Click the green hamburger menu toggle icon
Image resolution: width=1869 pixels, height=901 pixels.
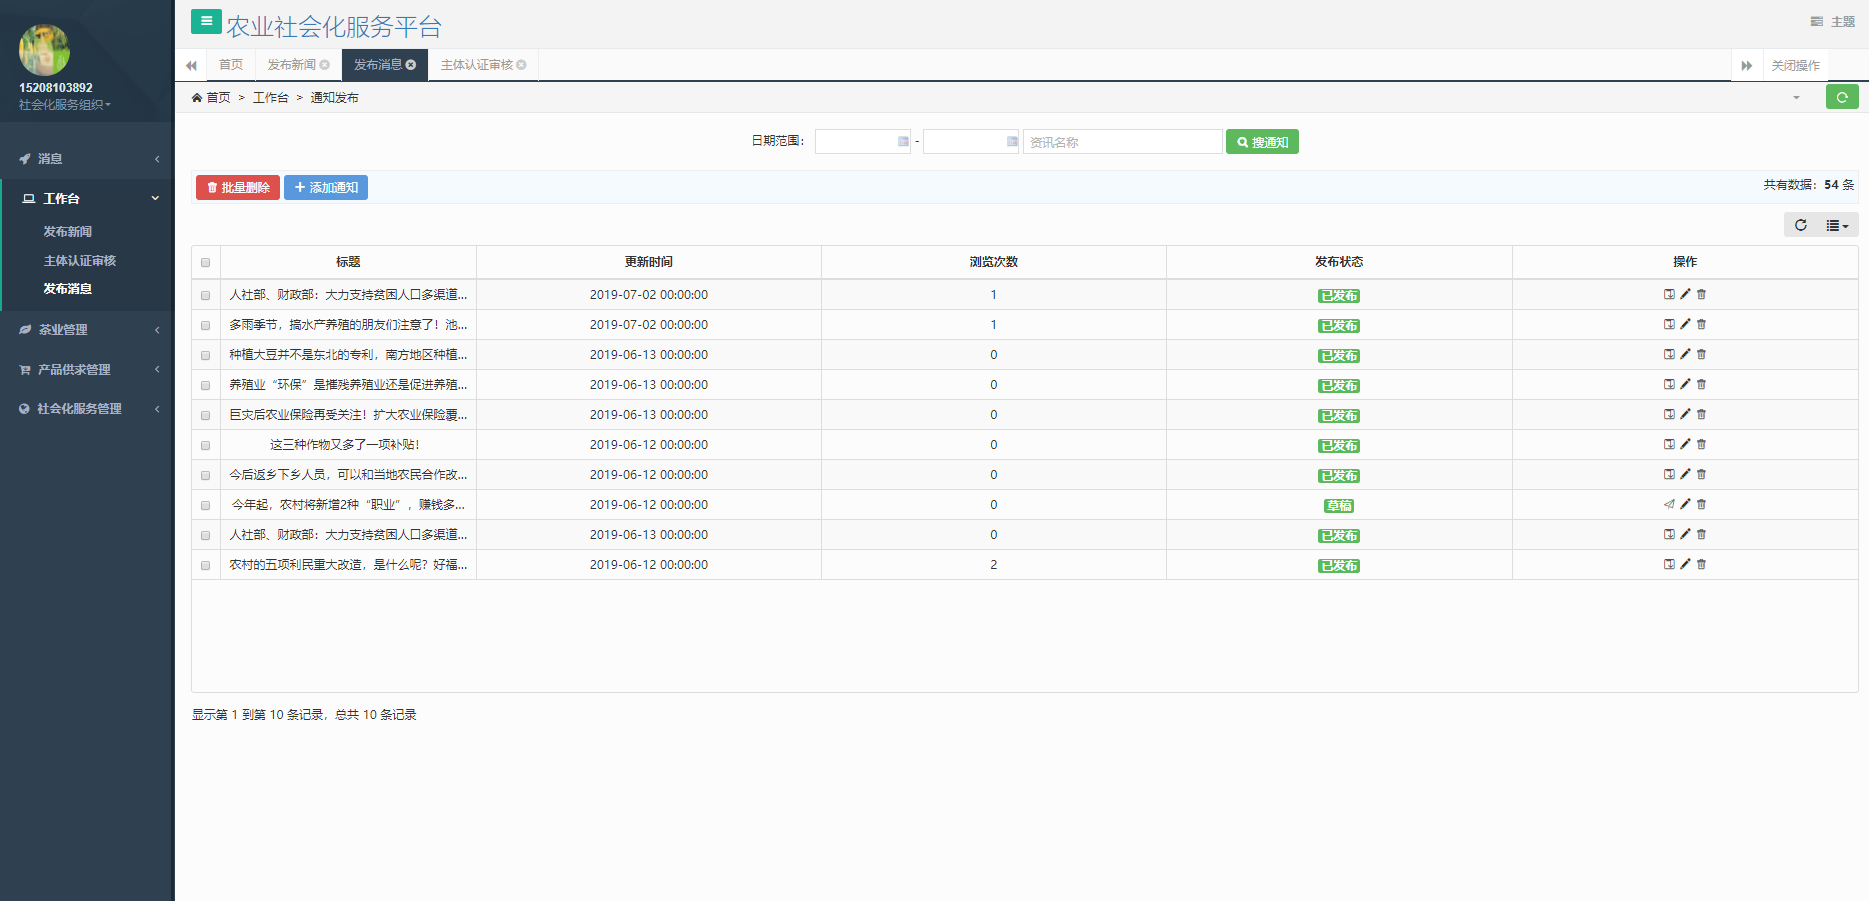pos(206,21)
